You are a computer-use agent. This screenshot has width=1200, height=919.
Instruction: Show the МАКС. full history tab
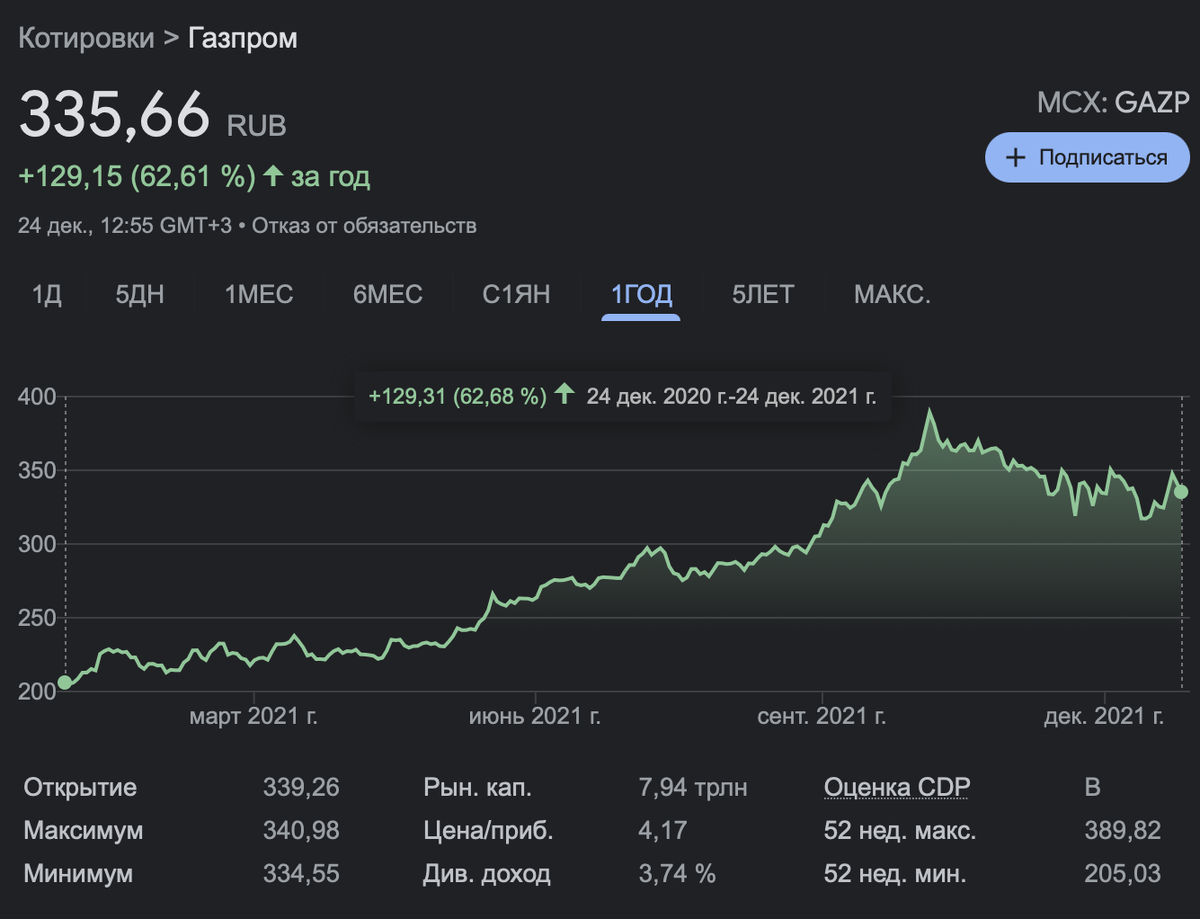point(892,295)
